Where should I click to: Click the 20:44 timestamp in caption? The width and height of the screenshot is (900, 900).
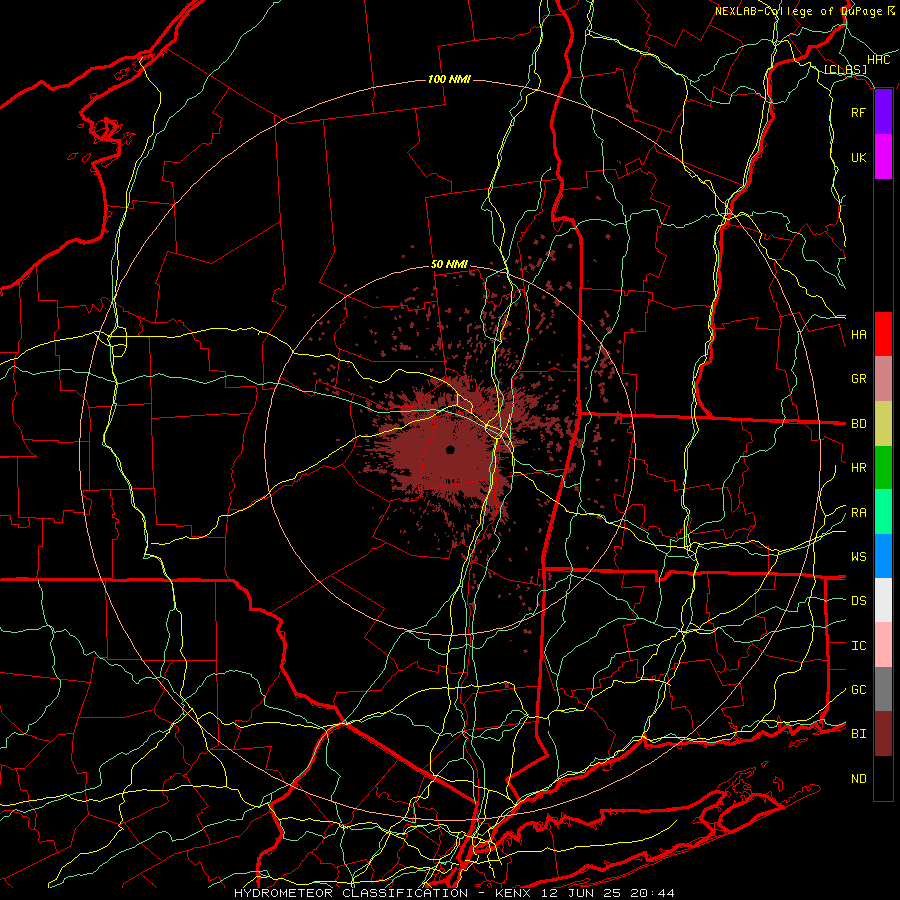pos(651,893)
